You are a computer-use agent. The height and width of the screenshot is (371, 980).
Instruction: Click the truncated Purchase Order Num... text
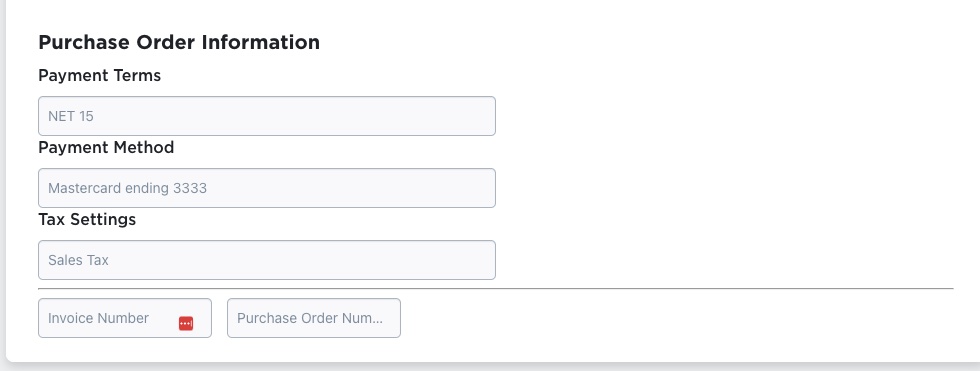pyautogui.click(x=310, y=319)
